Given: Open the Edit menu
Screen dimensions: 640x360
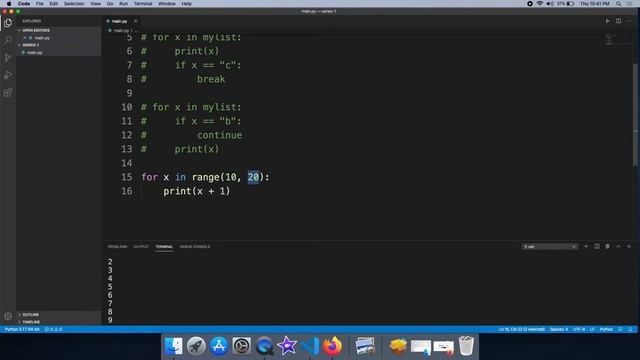Looking at the screenshot, I should tap(53, 4).
